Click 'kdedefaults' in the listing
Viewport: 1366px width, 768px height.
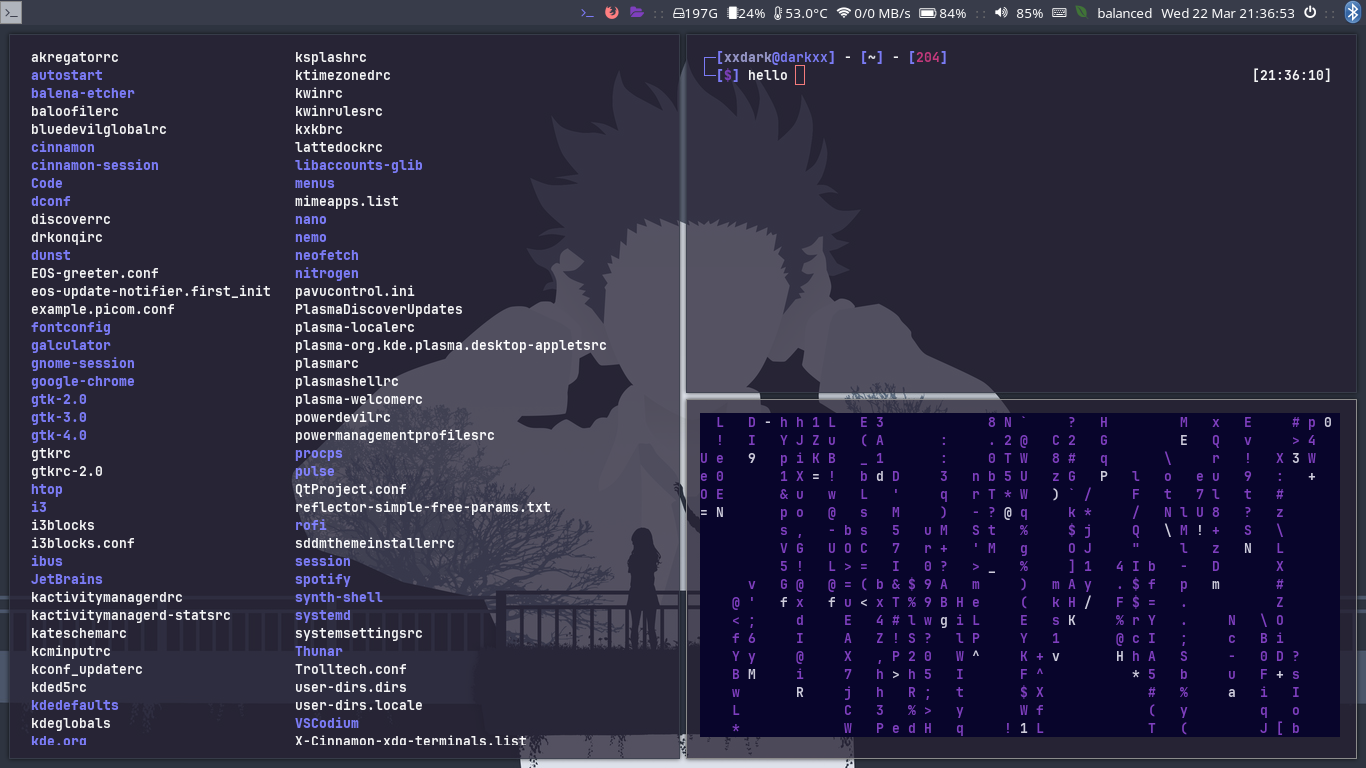point(75,705)
